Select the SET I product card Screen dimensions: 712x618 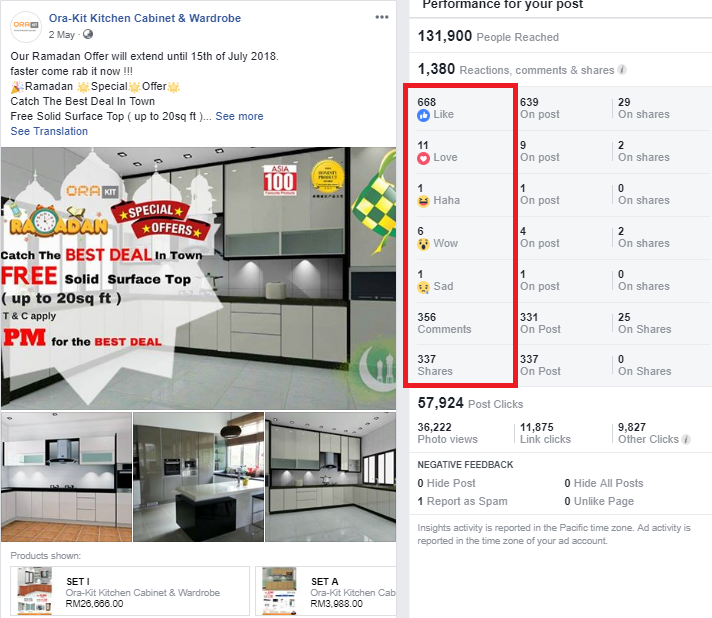click(x=130, y=591)
